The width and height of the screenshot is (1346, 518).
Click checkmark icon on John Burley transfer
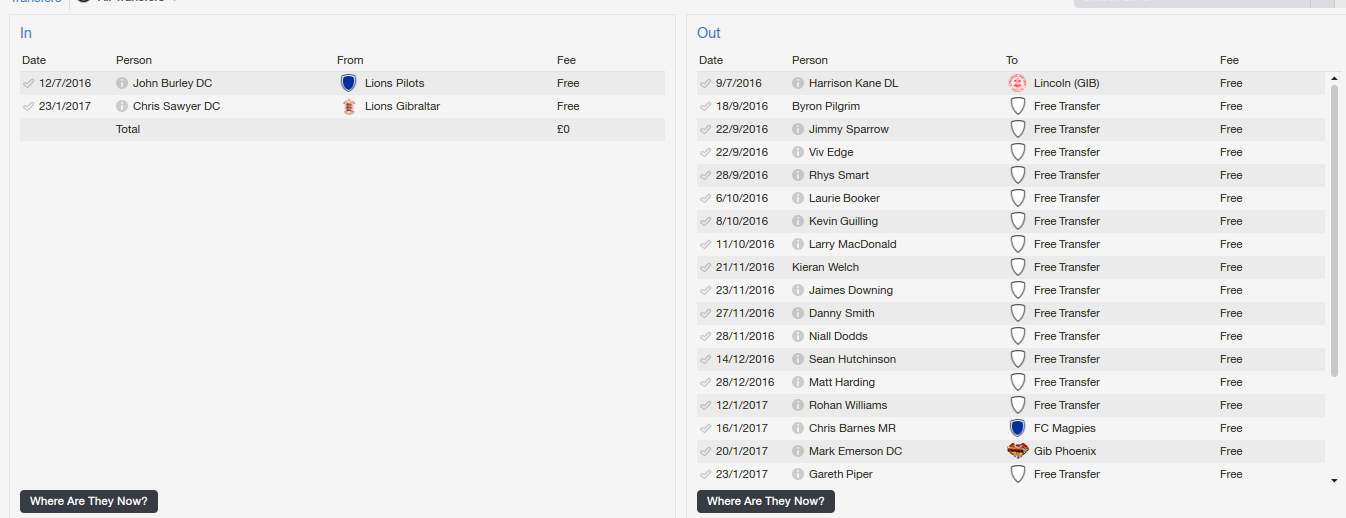(28, 83)
